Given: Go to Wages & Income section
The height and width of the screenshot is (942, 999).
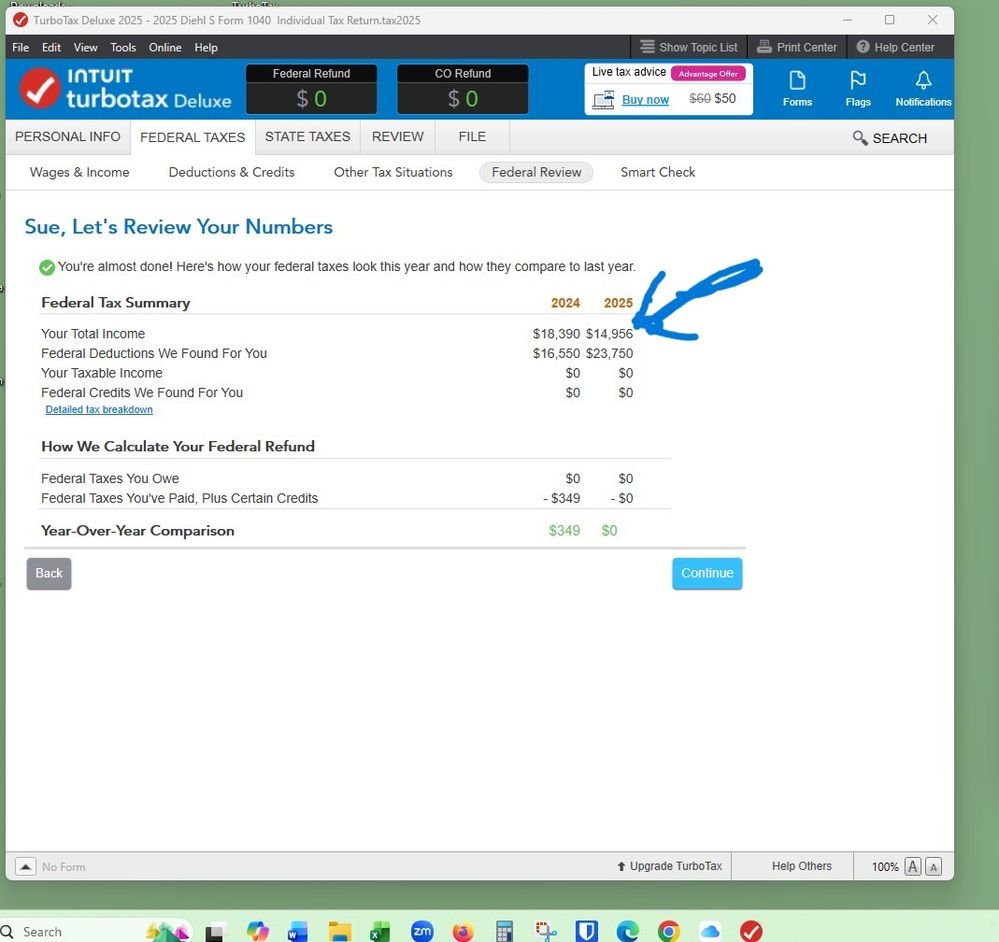Looking at the screenshot, I should 79,172.
